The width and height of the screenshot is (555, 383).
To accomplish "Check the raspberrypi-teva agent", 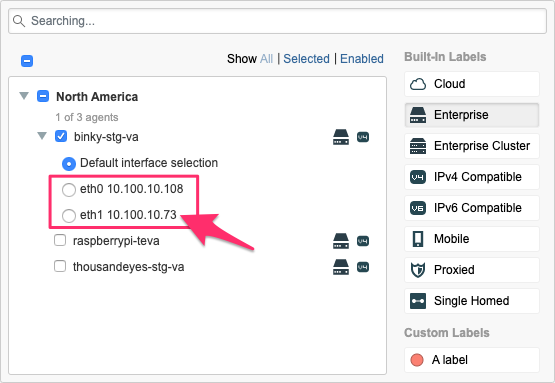I will click(60, 240).
